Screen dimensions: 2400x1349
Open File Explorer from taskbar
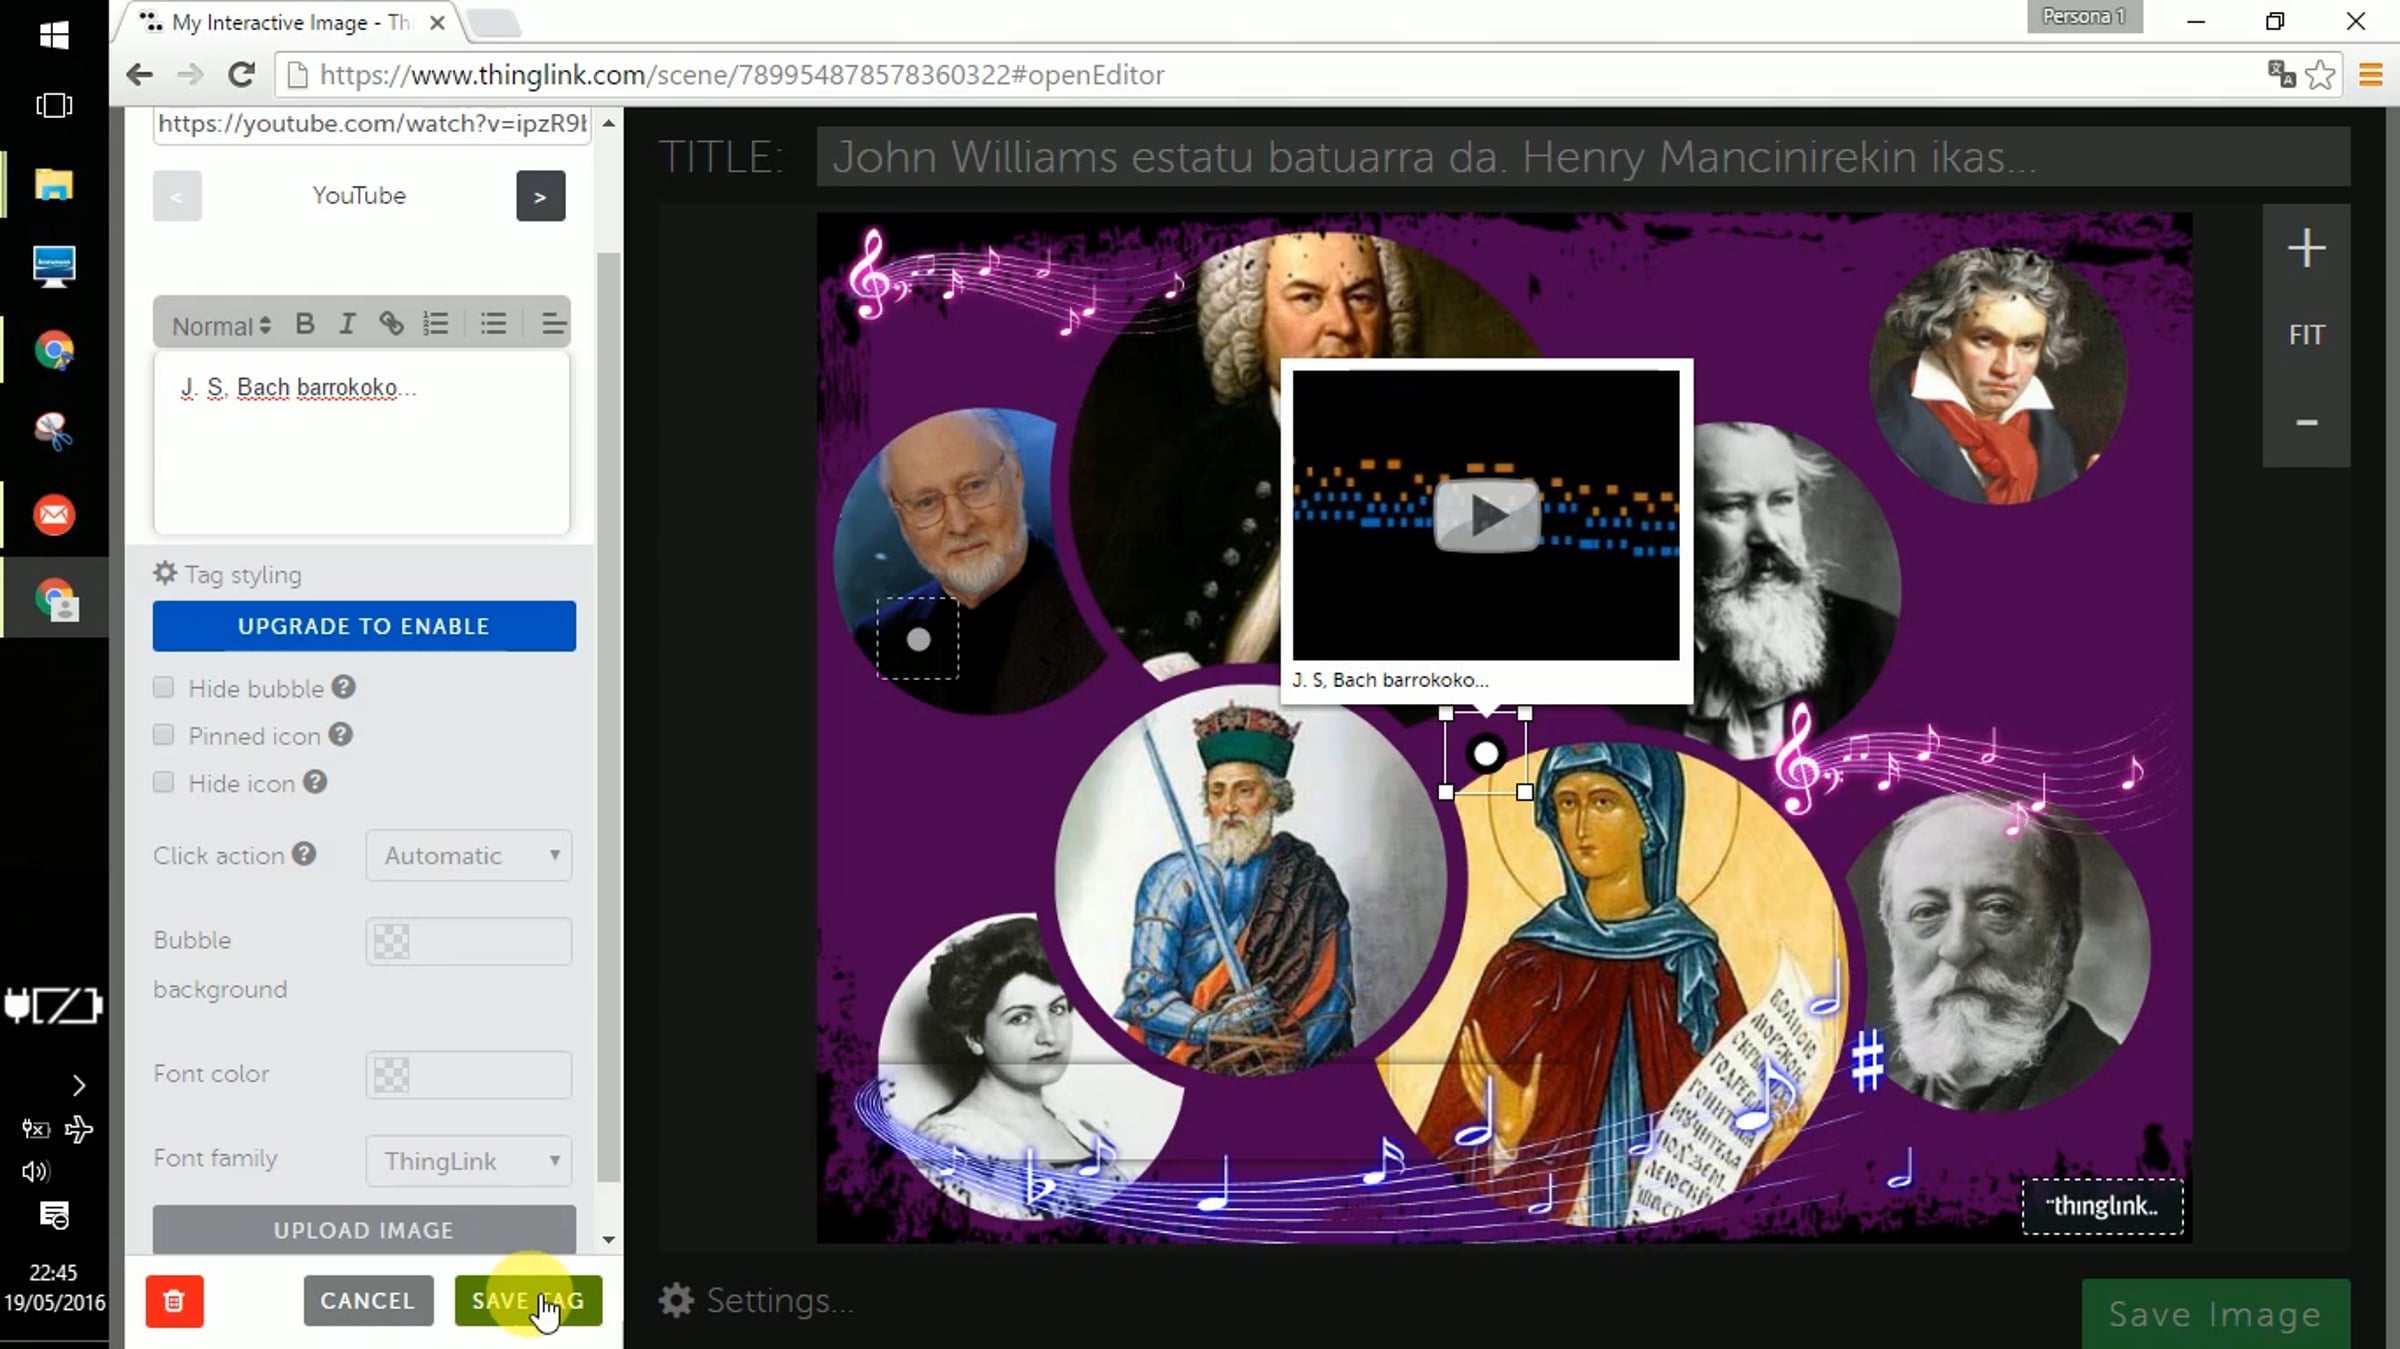click(54, 186)
